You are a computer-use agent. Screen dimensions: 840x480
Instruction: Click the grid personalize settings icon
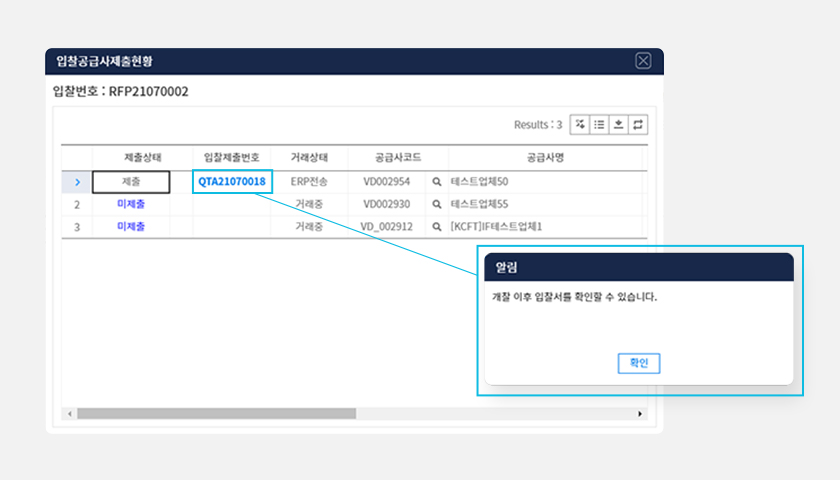pos(580,125)
